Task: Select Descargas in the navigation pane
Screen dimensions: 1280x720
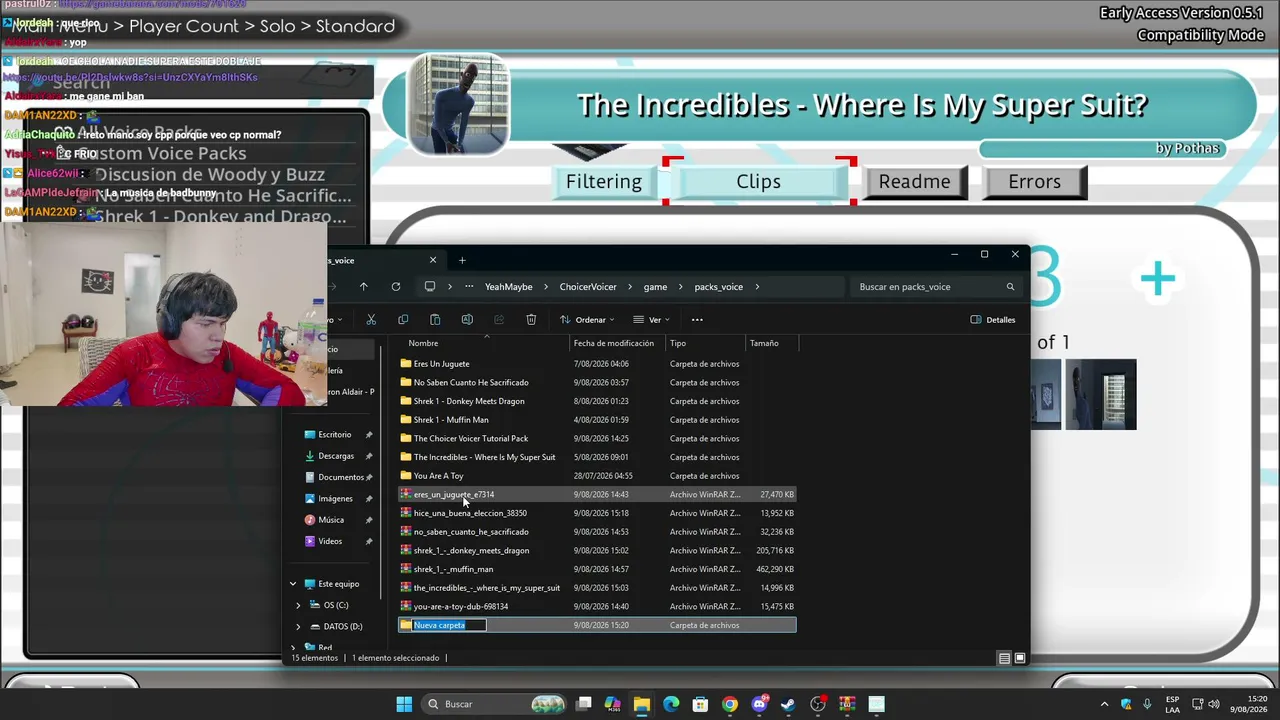Action: coord(336,456)
